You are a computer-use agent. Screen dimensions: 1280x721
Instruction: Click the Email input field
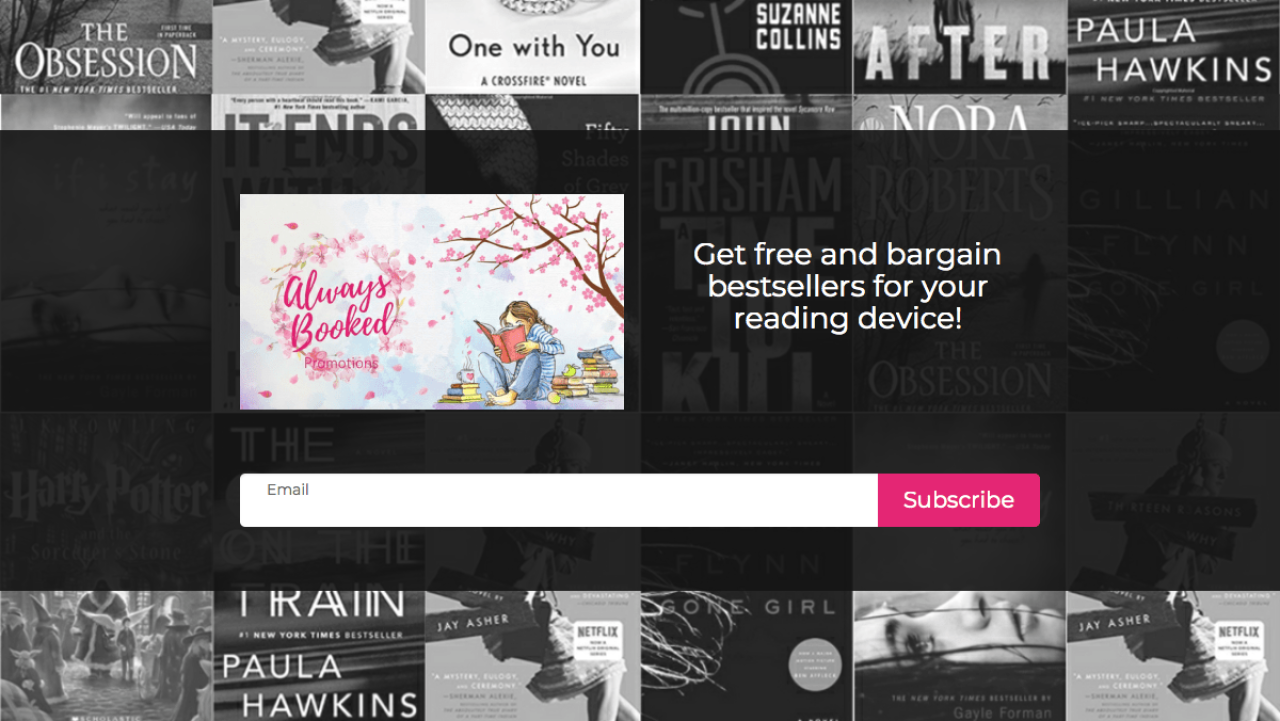559,500
